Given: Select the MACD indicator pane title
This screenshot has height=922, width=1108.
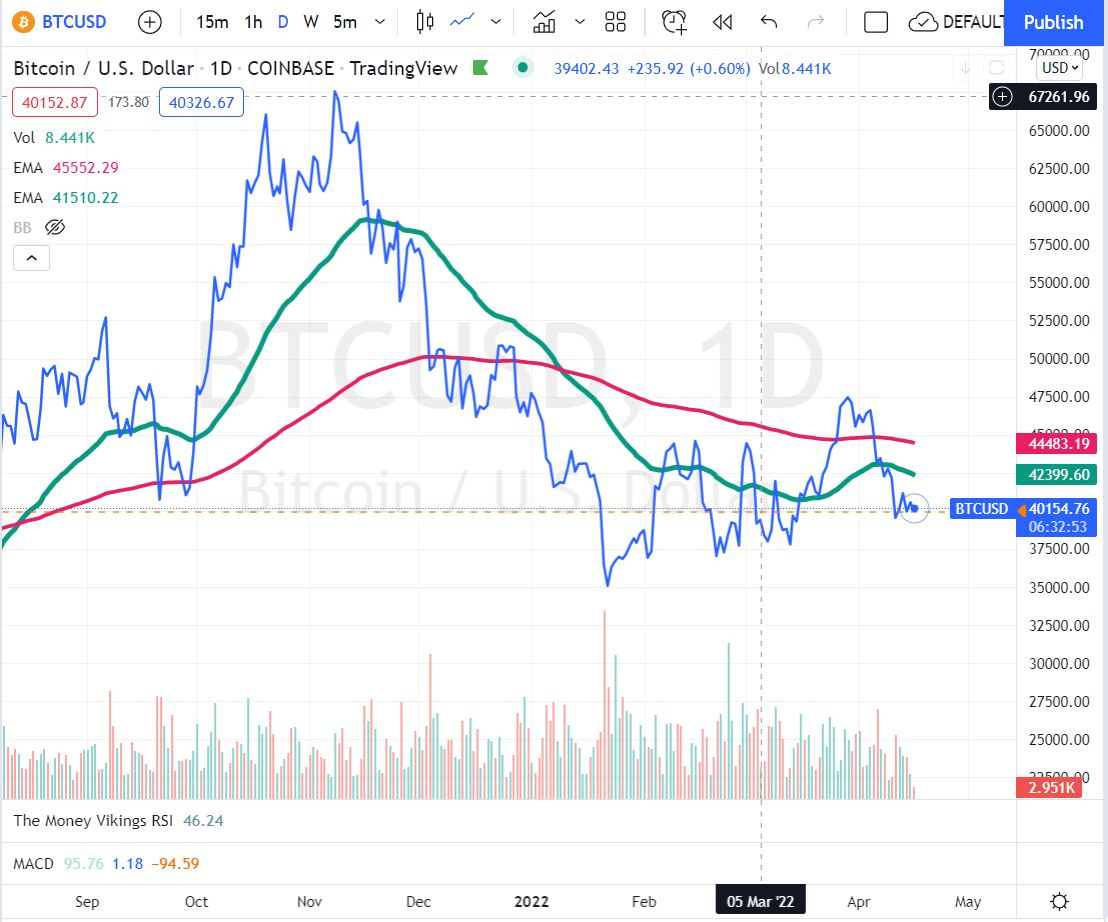Looking at the screenshot, I should 33,863.
